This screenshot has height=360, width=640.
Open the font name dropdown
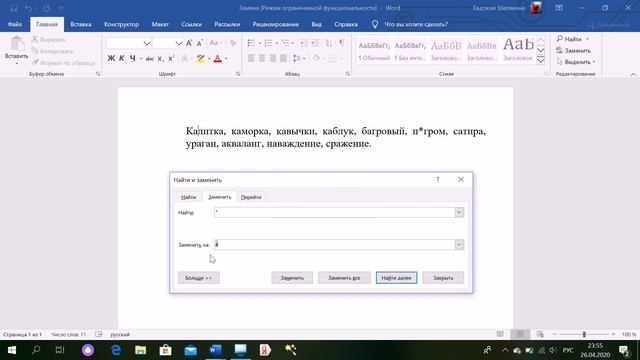(x=147, y=43)
